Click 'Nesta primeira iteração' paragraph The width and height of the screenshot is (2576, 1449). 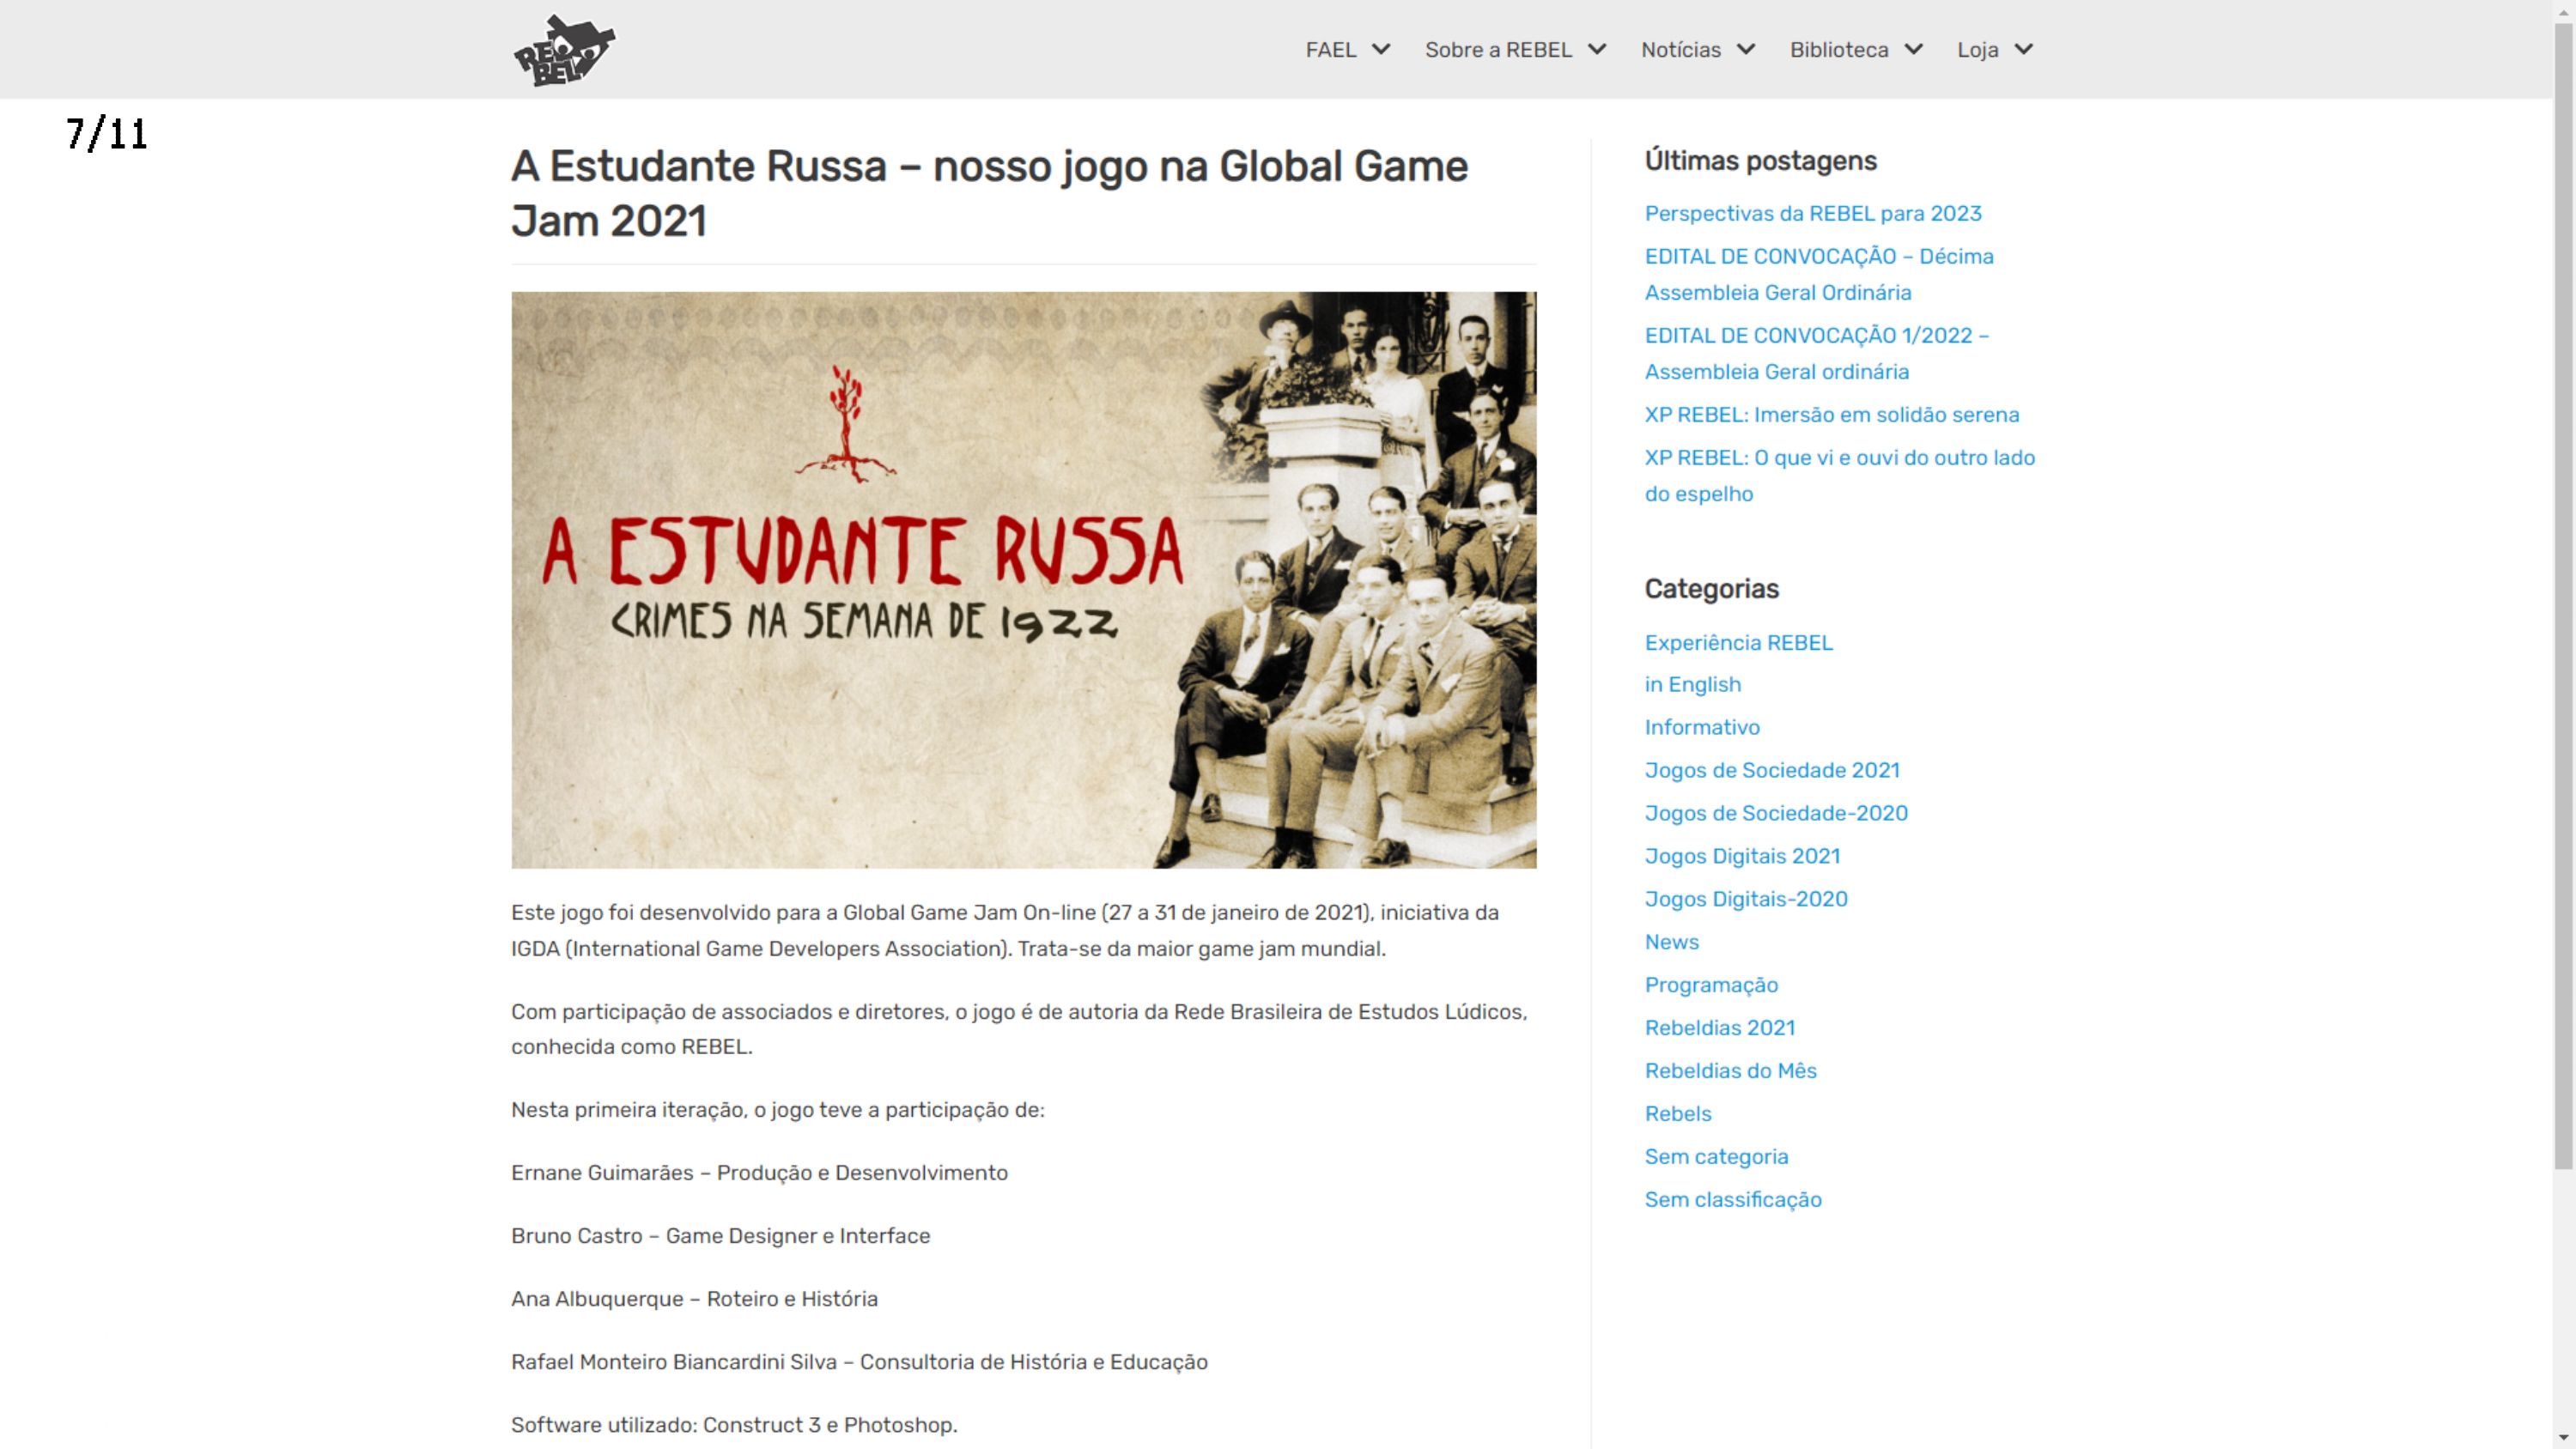pos(777,1109)
